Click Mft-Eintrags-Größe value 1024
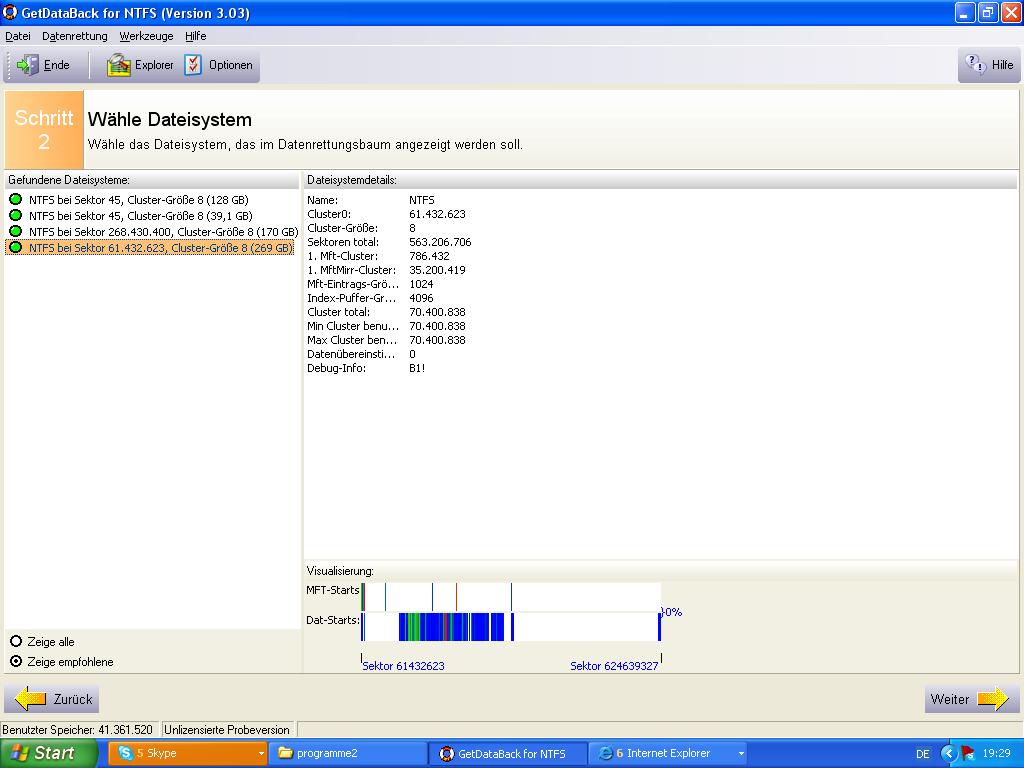The image size is (1024, 768). click(x=421, y=283)
